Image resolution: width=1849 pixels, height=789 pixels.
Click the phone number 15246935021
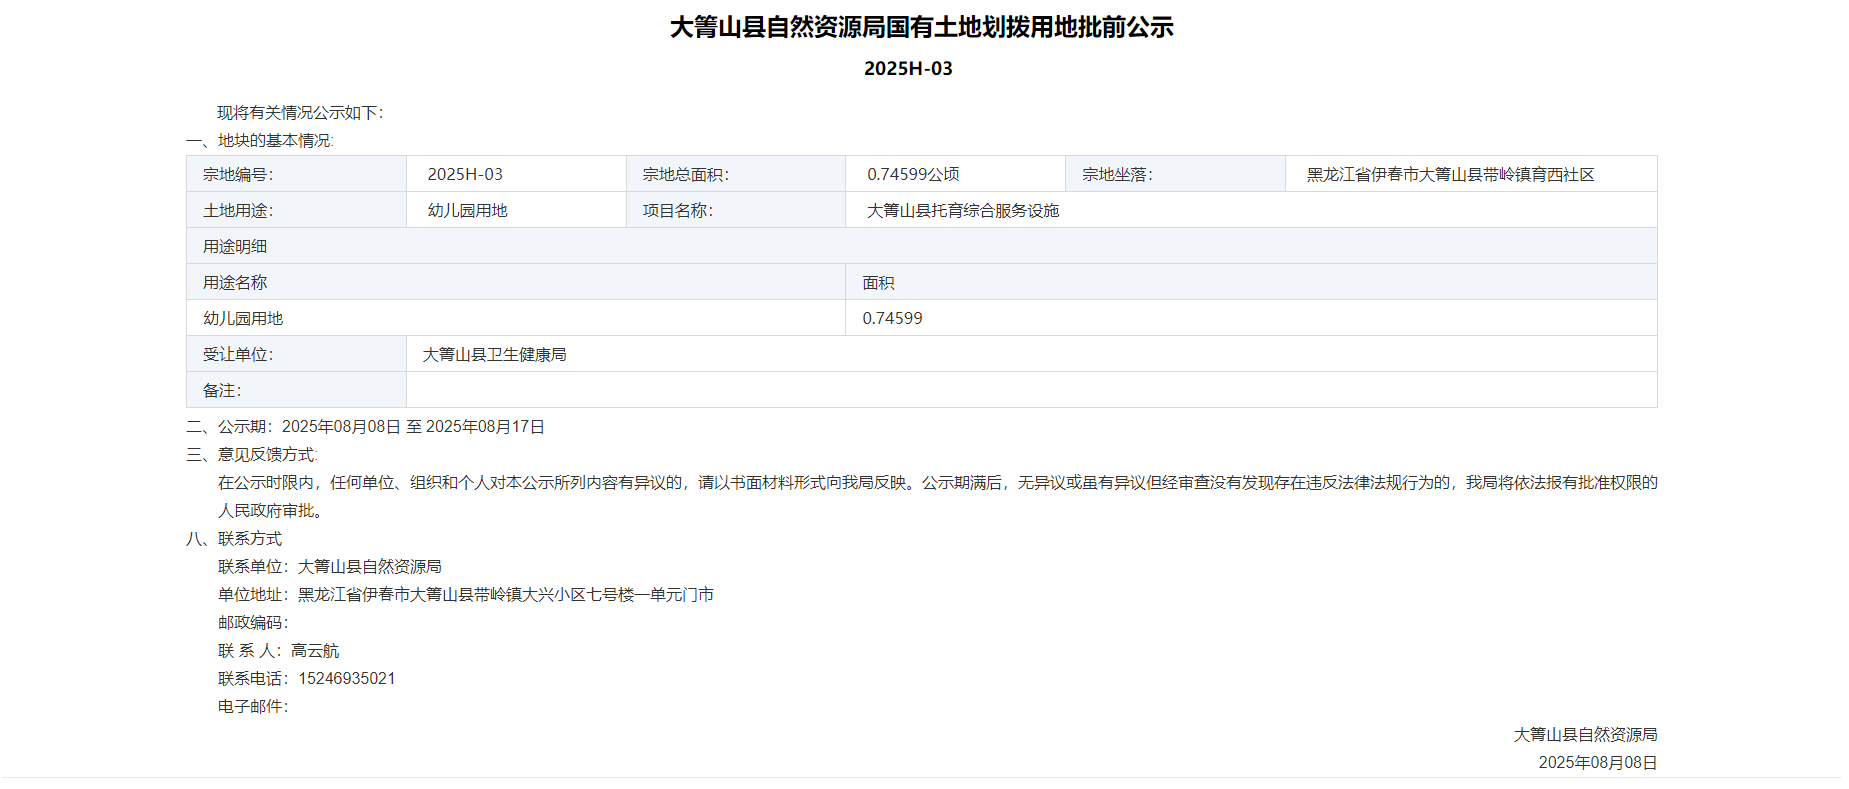click(x=347, y=679)
